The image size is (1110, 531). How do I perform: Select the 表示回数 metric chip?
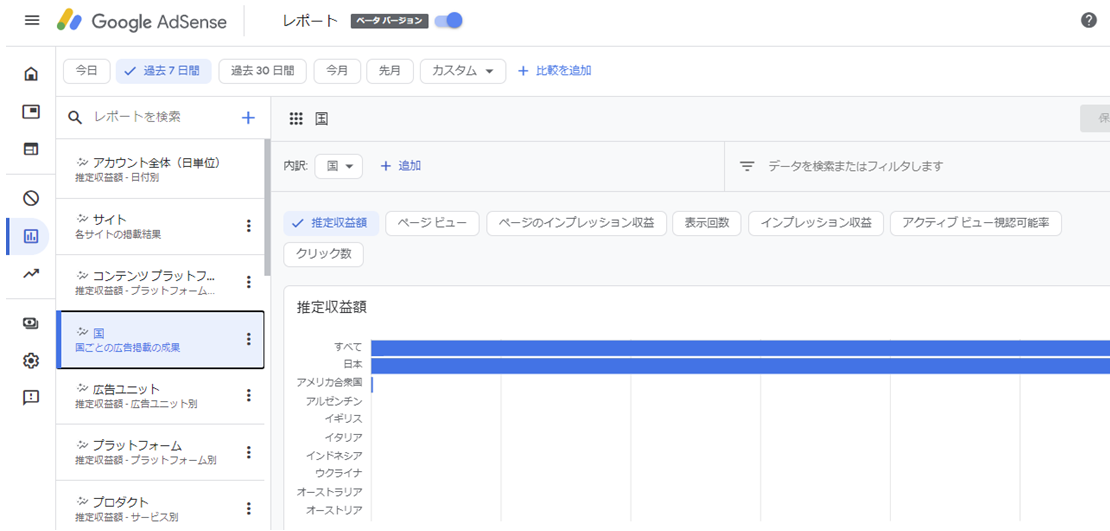pyautogui.click(x=706, y=223)
